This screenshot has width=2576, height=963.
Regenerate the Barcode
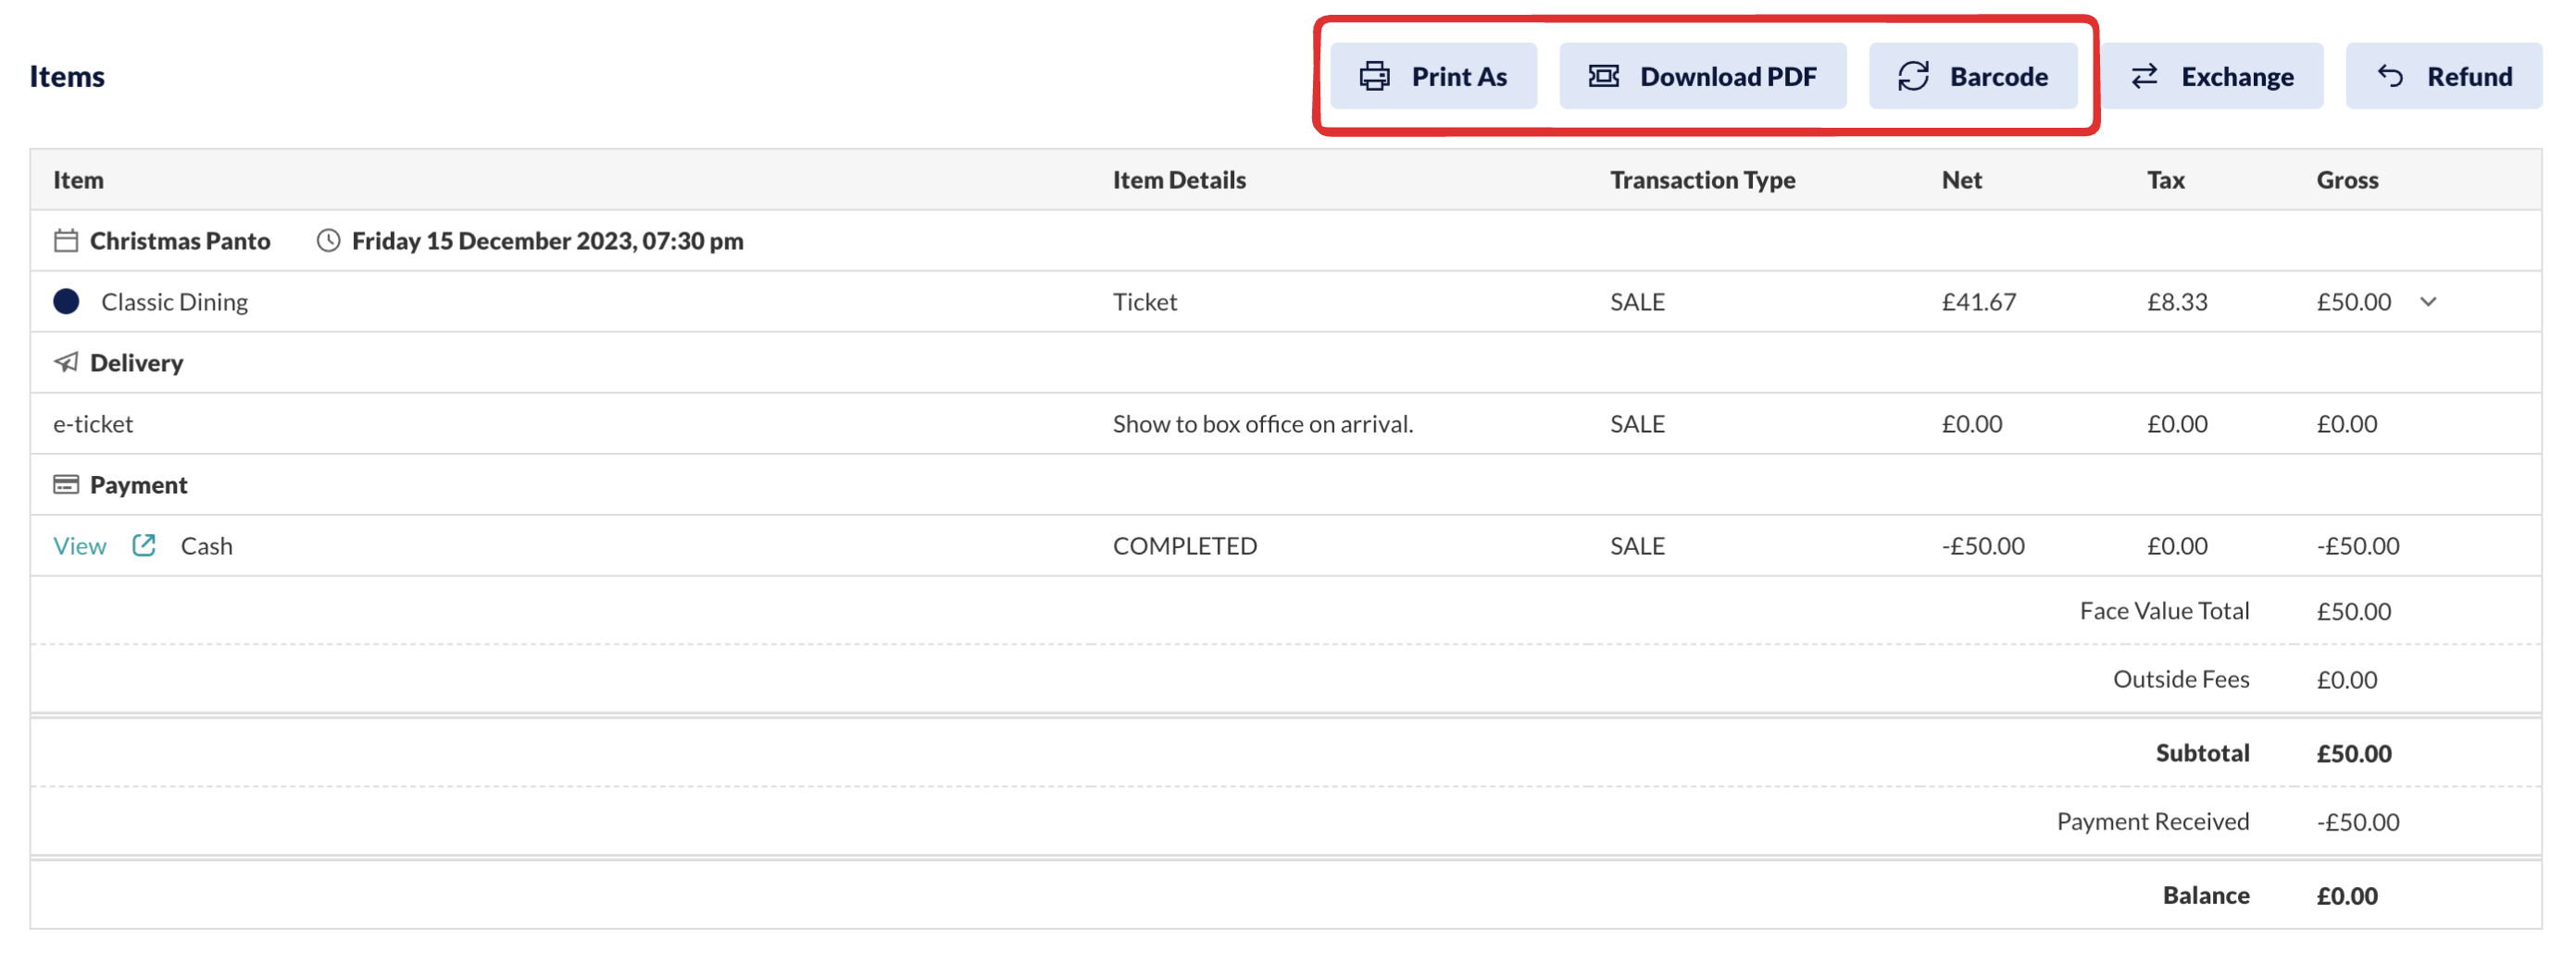(x=1972, y=76)
